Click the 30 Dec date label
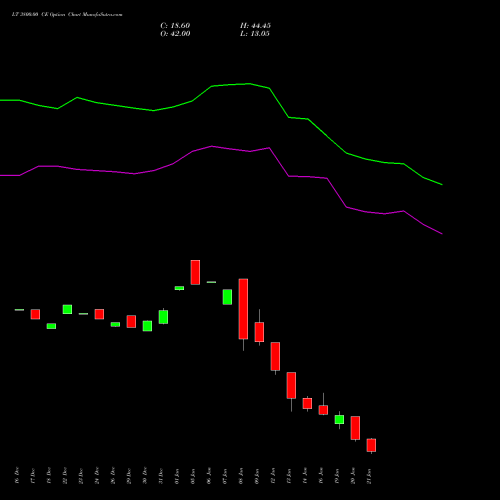The height and width of the screenshot is (500, 500). 145,476
